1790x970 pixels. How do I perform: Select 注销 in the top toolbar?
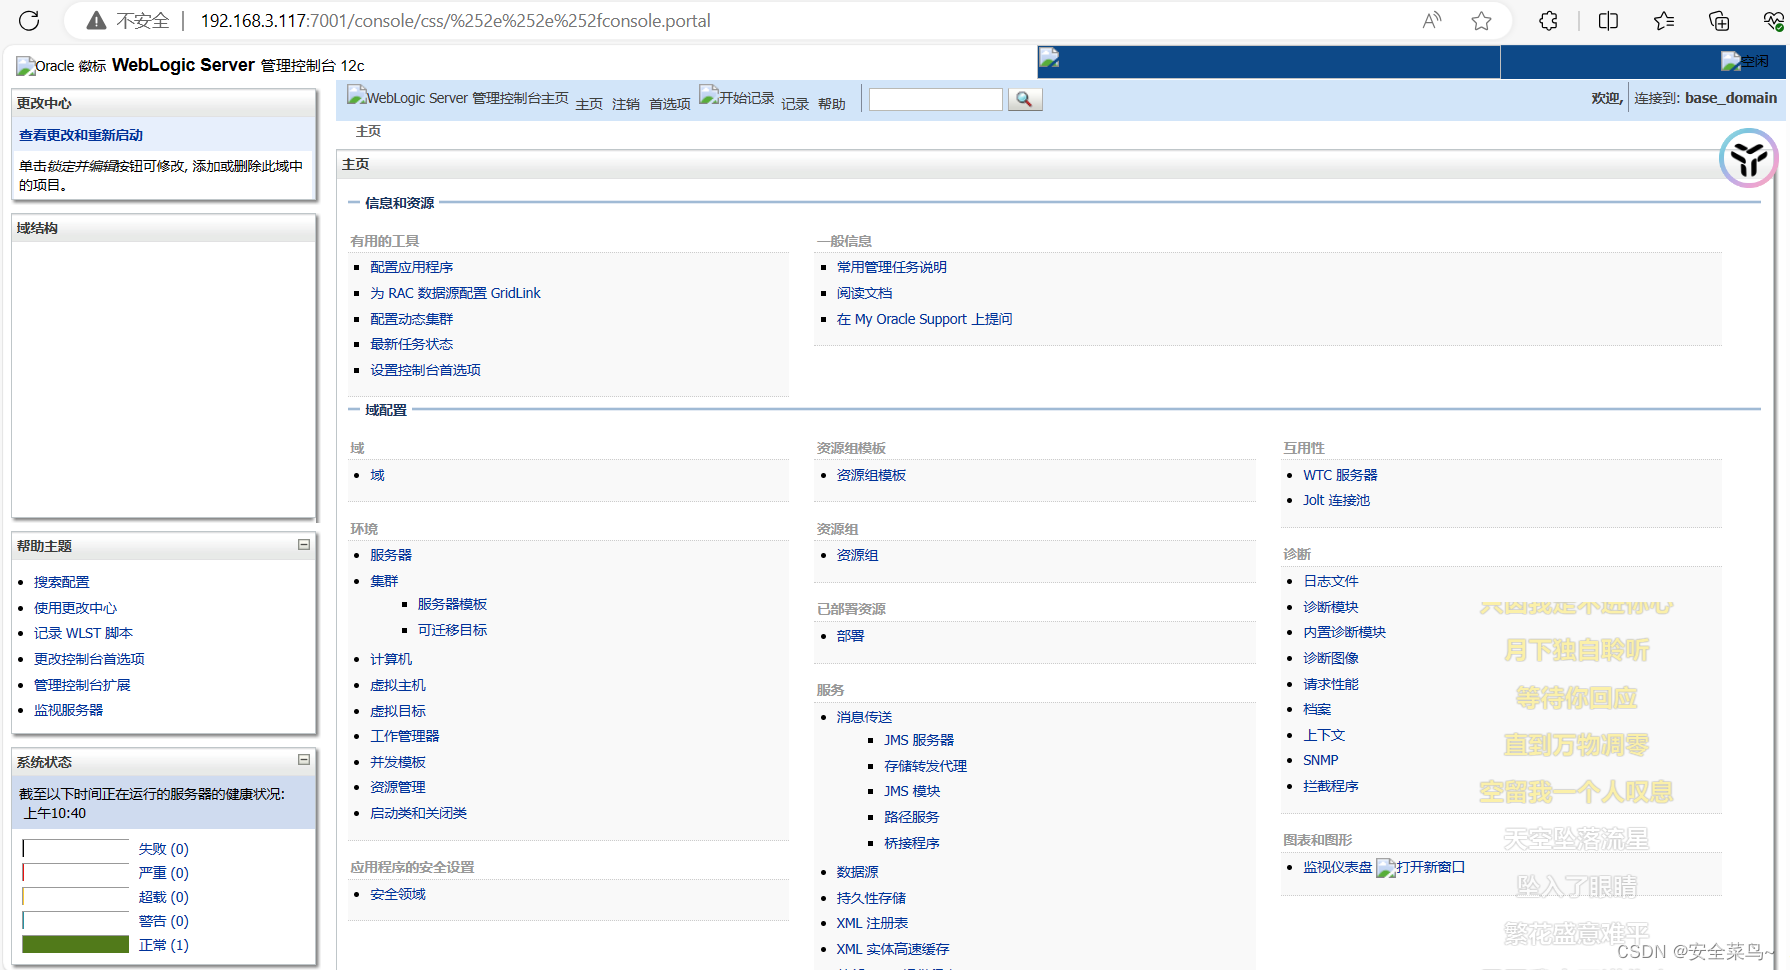pos(626,104)
